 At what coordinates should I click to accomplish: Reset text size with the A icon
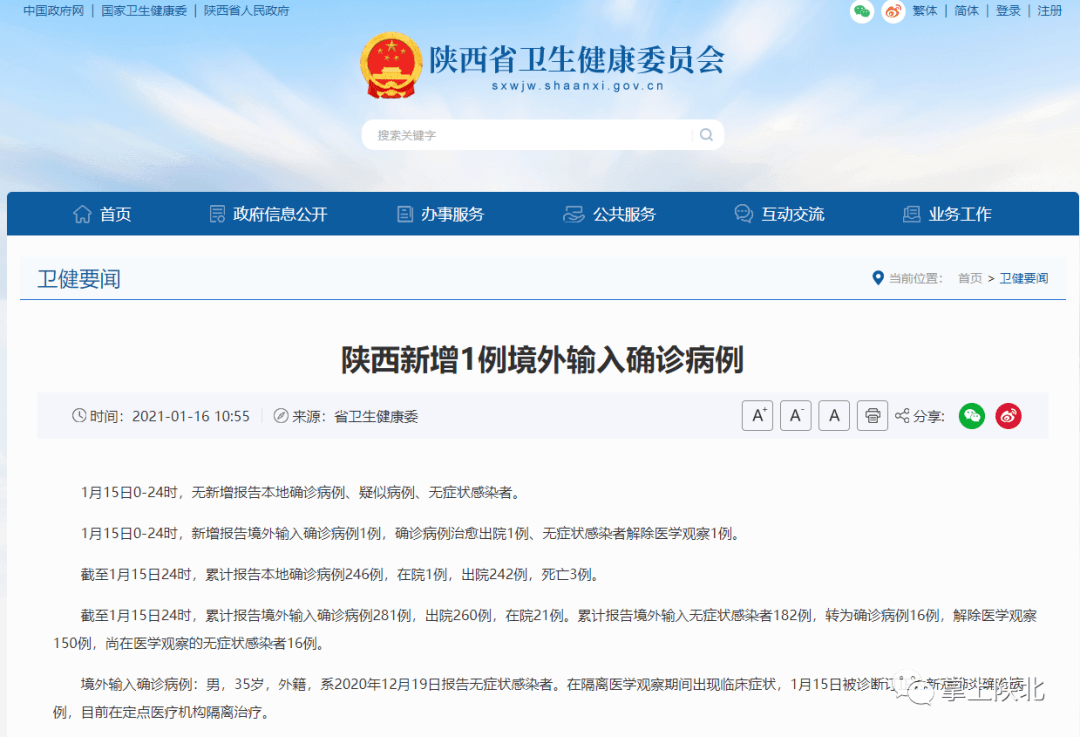pos(833,415)
